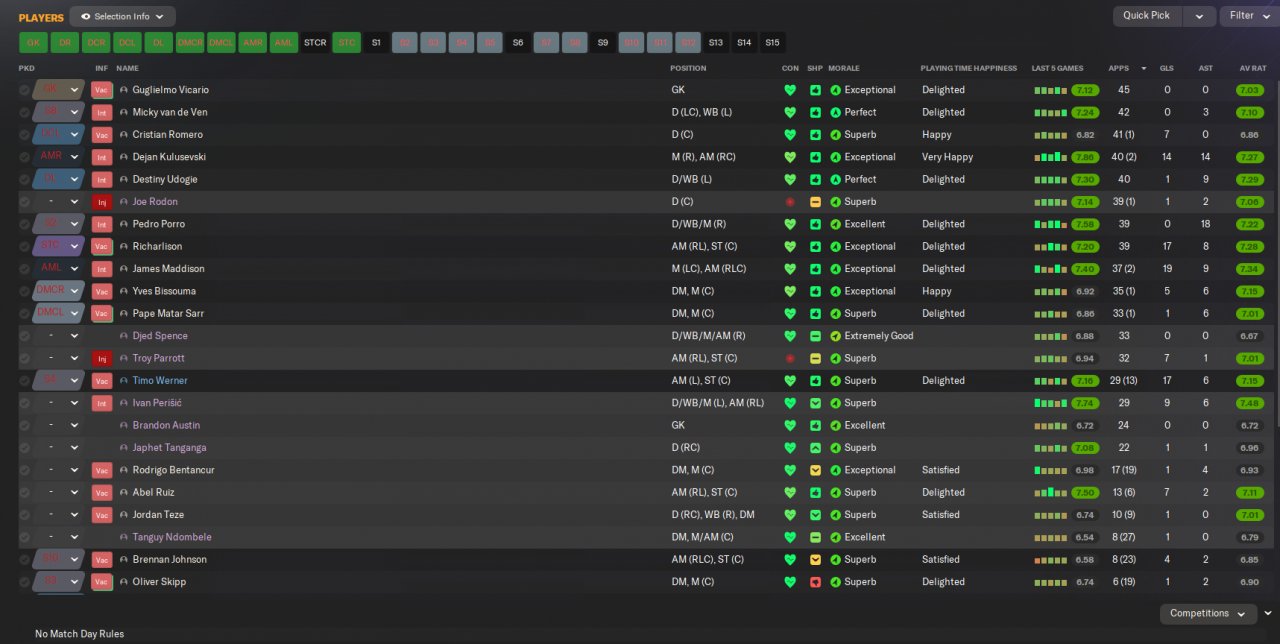Toggle the picked checkmark for Djed Spence

tap(24, 336)
